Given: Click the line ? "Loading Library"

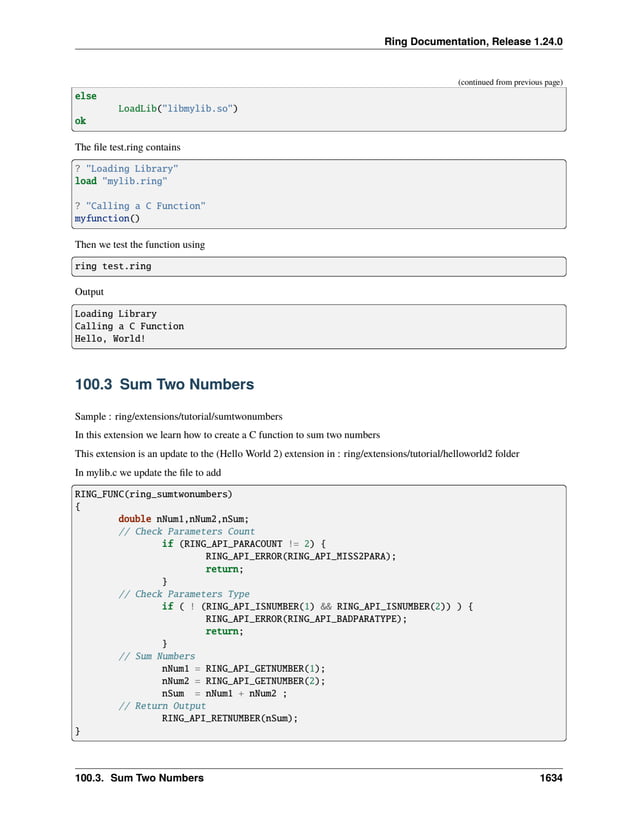Looking at the screenshot, I should pyautogui.click(x=126, y=168).
